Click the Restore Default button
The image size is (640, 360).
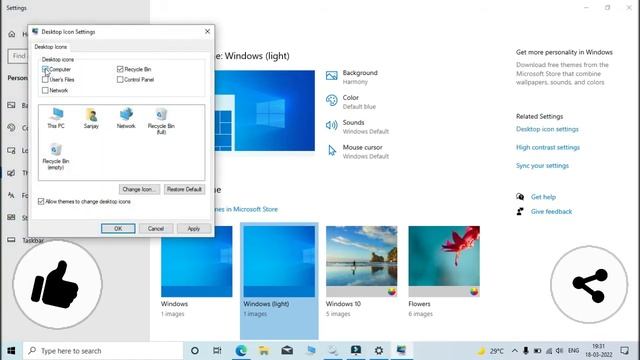click(x=184, y=189)
